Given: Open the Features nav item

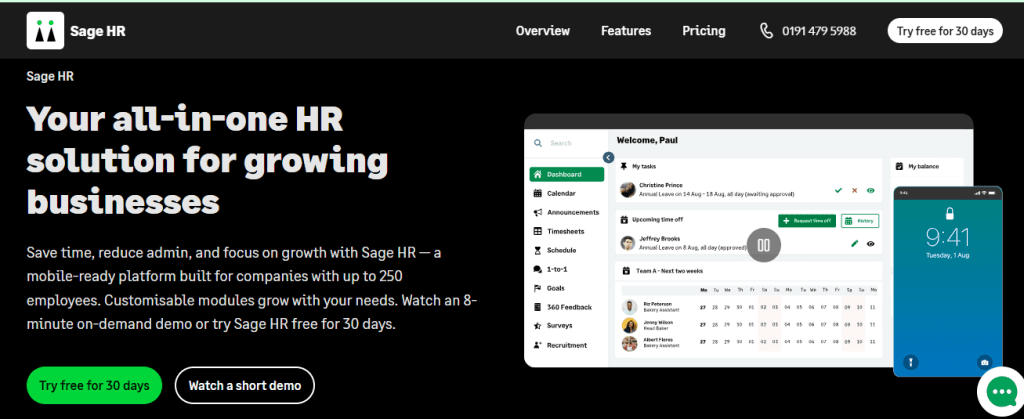Looking at the screenshot, I should (626, 31).
